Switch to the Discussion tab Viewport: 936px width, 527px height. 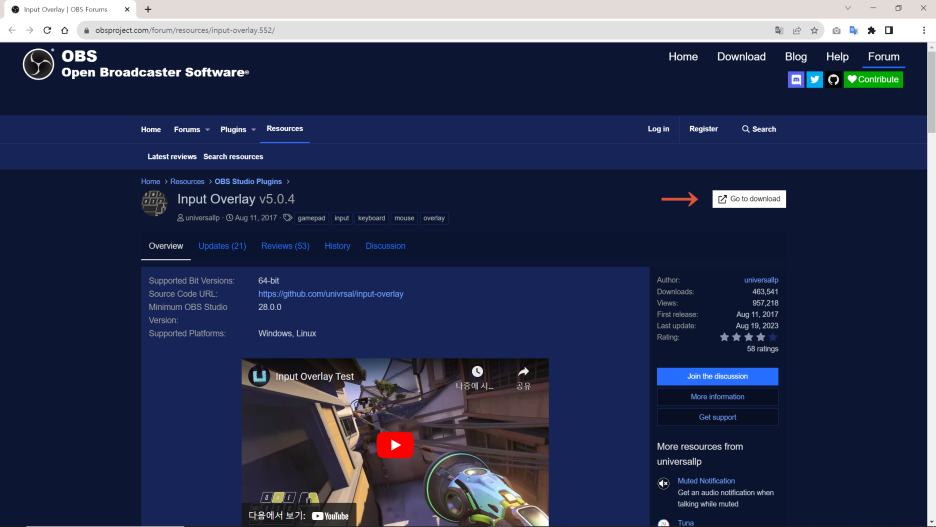pos(385,246)
